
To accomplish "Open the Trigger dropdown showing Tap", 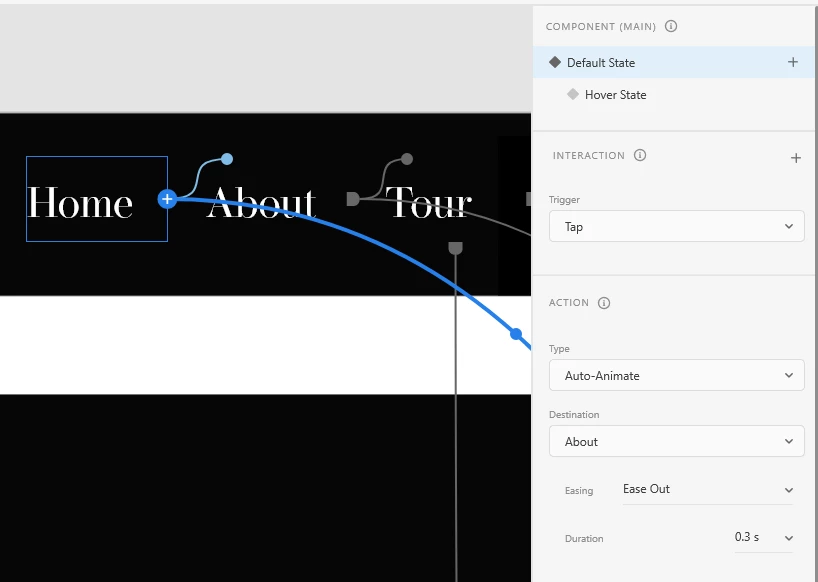I will pos(677,226).
